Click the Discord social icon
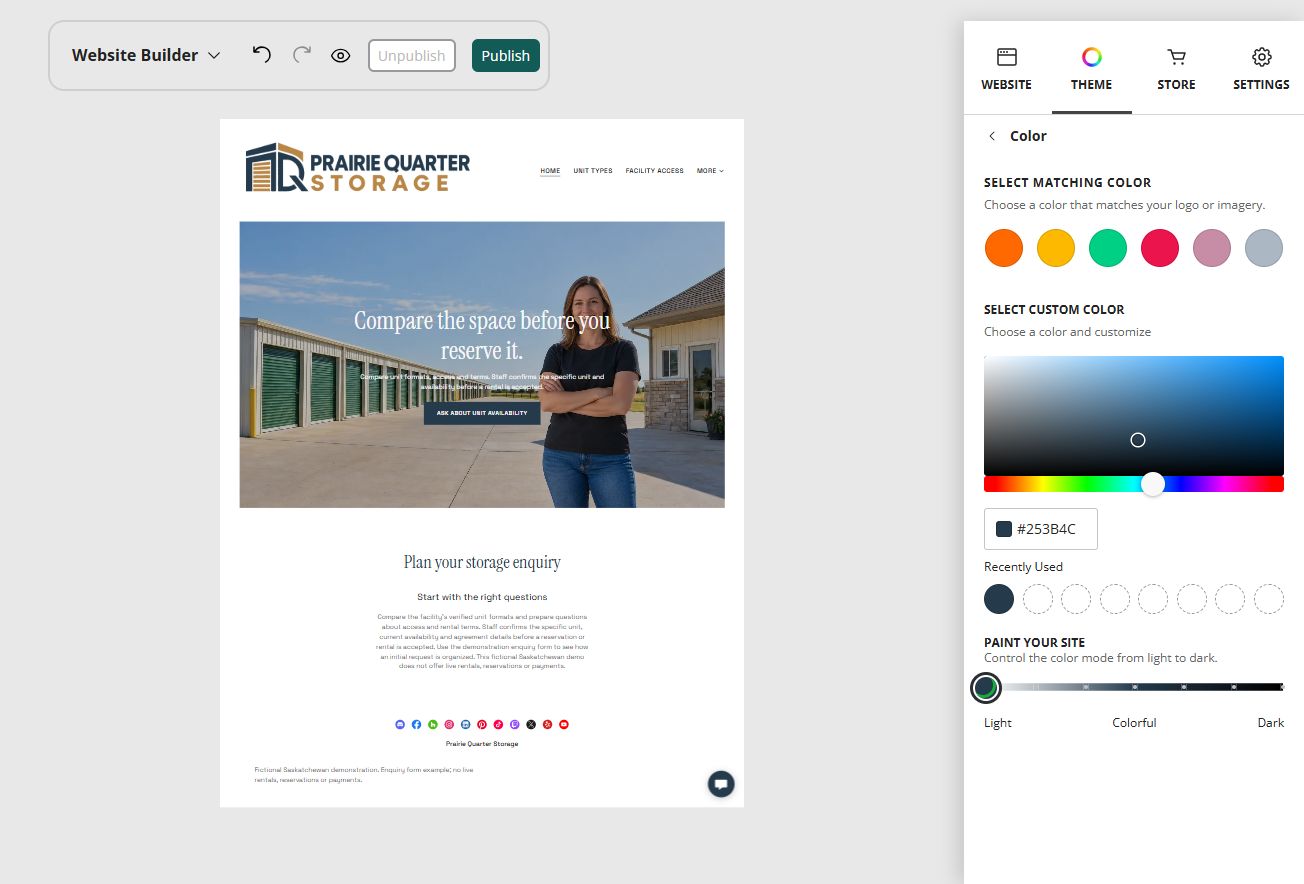 400,724
